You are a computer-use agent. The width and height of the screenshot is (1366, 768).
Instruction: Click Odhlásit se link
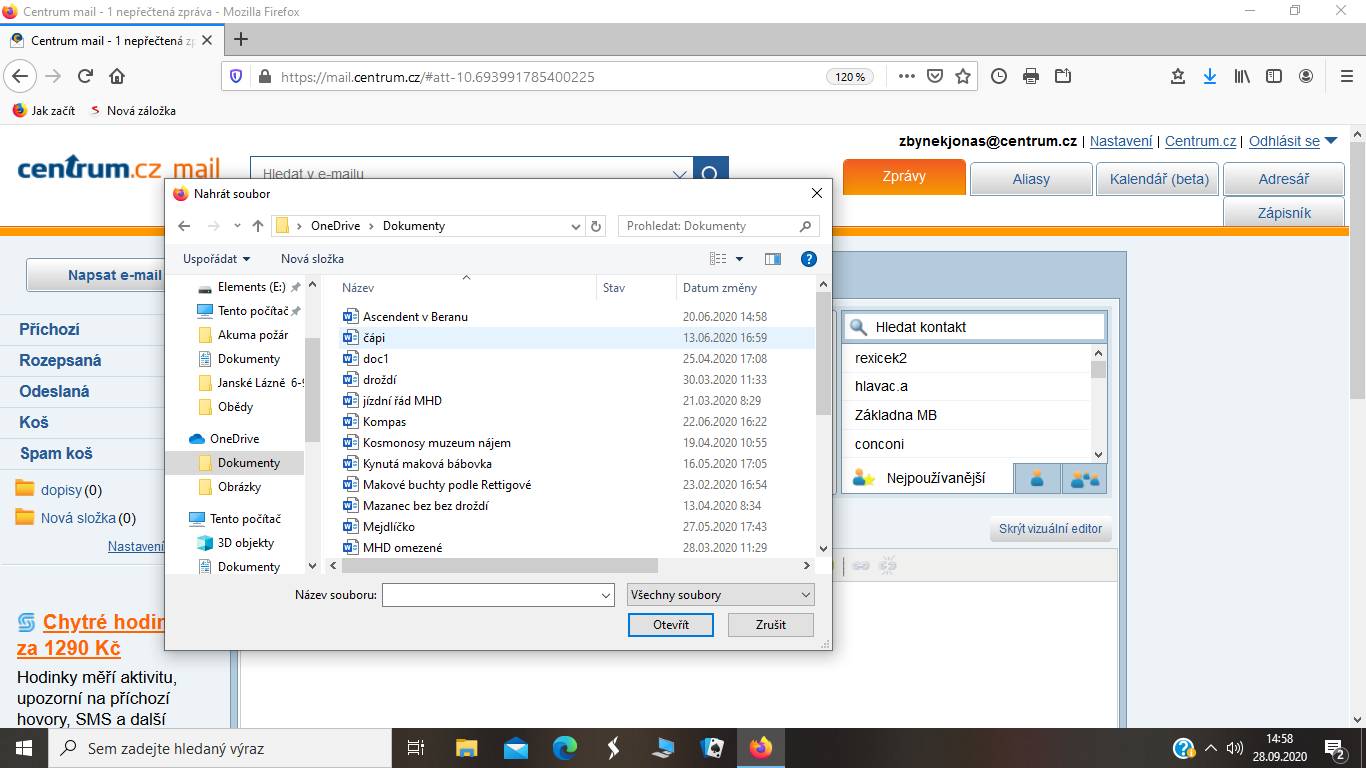point(1284,141)
